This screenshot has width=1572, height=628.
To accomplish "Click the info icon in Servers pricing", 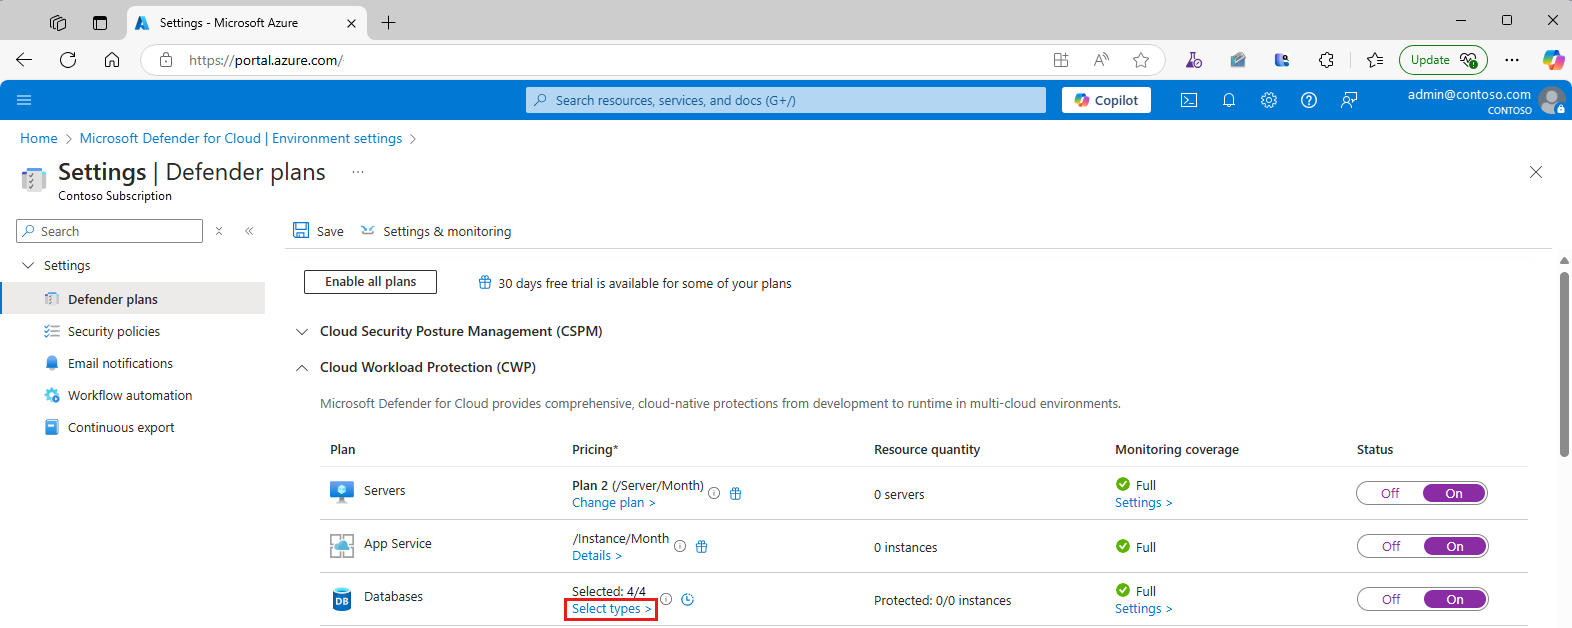I will 714,493.
